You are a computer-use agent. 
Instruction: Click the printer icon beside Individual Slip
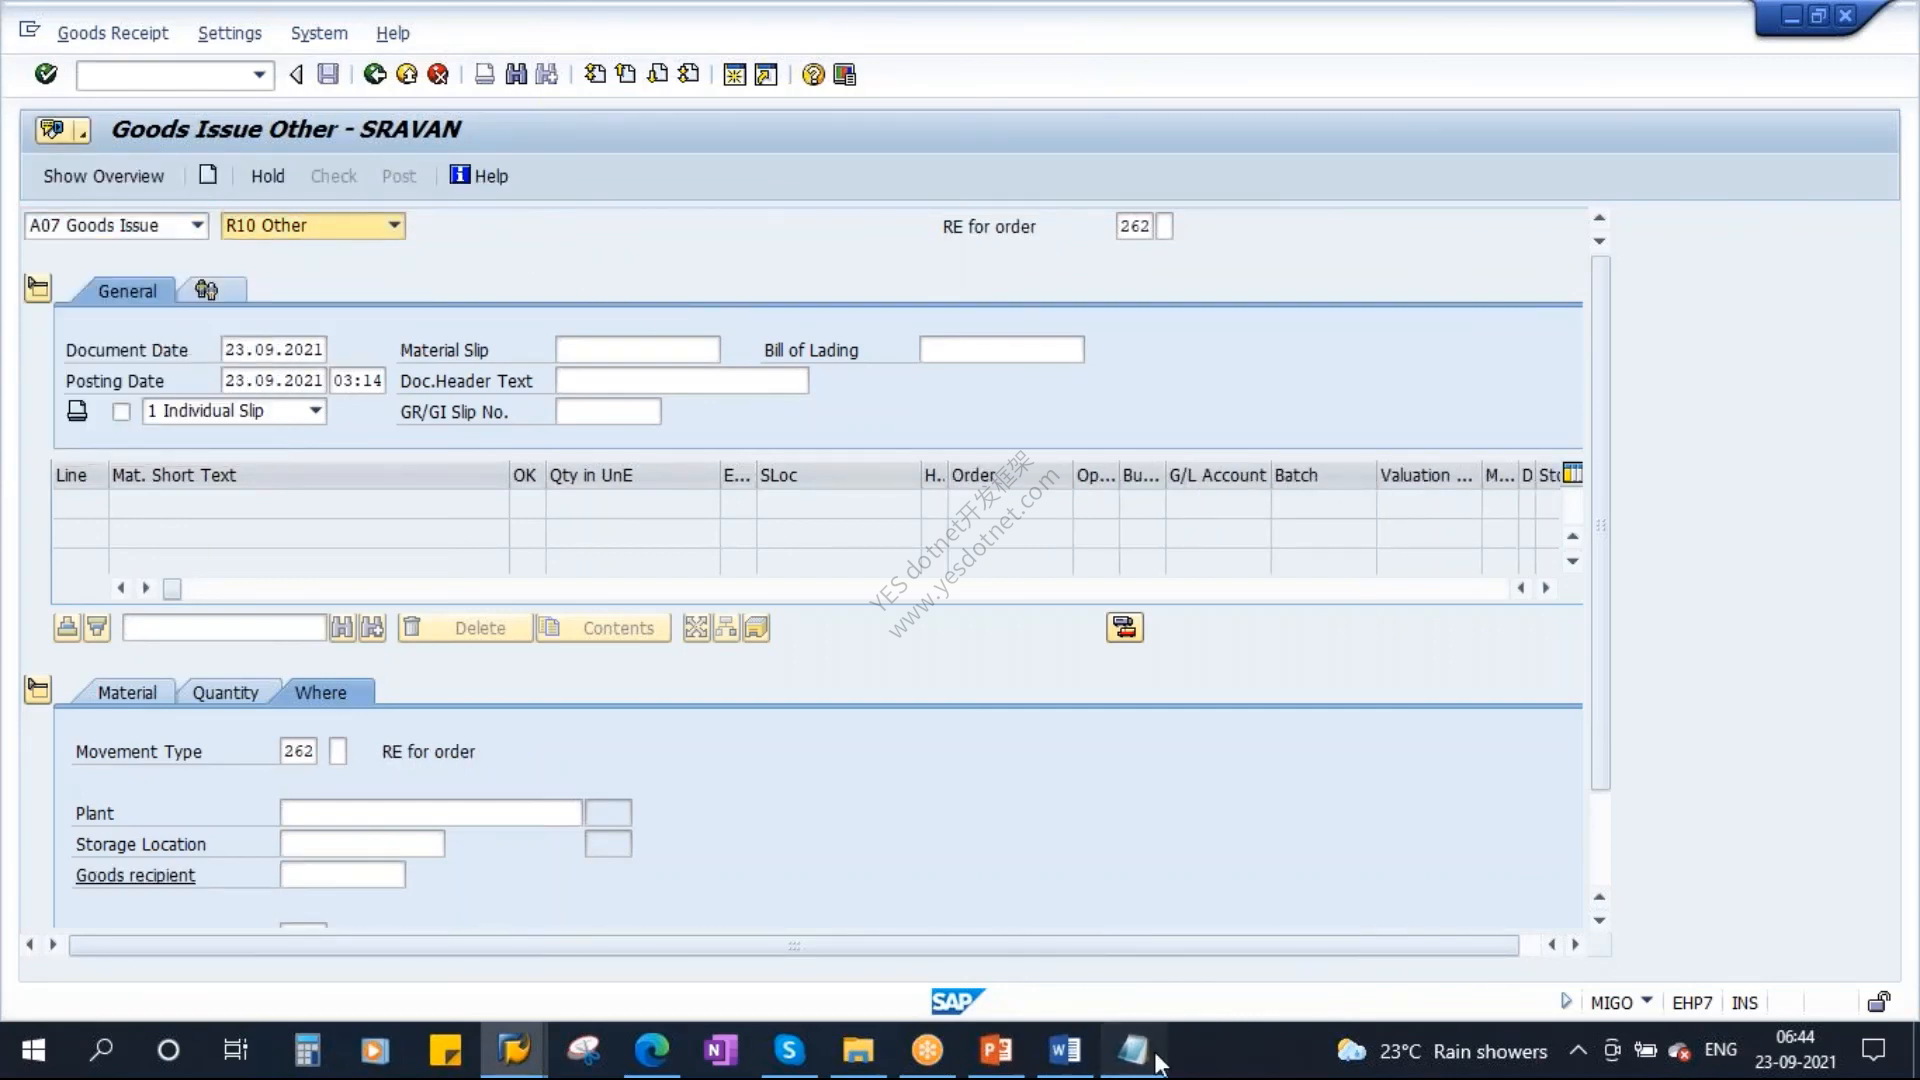[x=77, y=411]
